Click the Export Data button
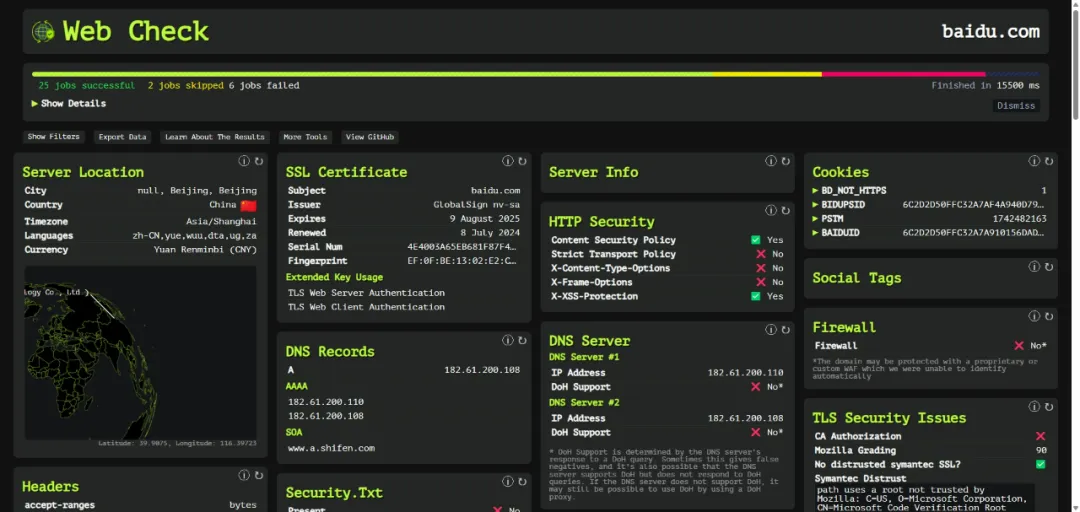The width and height of the screenshot is (1080, 512). coord(122,137)
